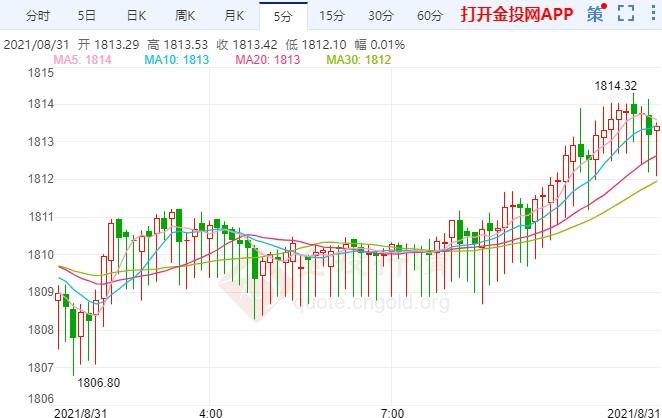Open the 打开金投网APP link
The image size is (662, 418).
(517, 14)
